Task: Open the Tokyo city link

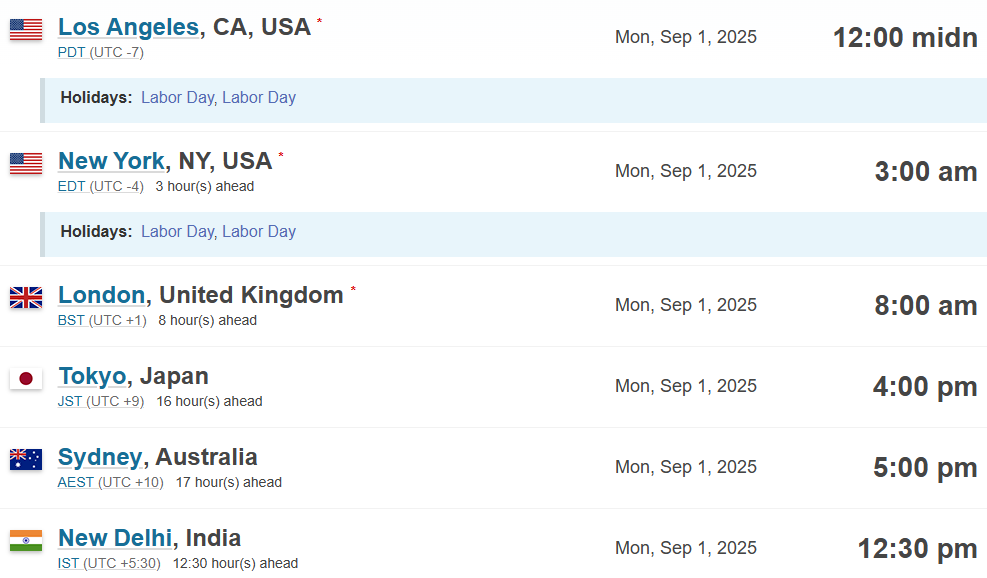Action: (93, 377)
